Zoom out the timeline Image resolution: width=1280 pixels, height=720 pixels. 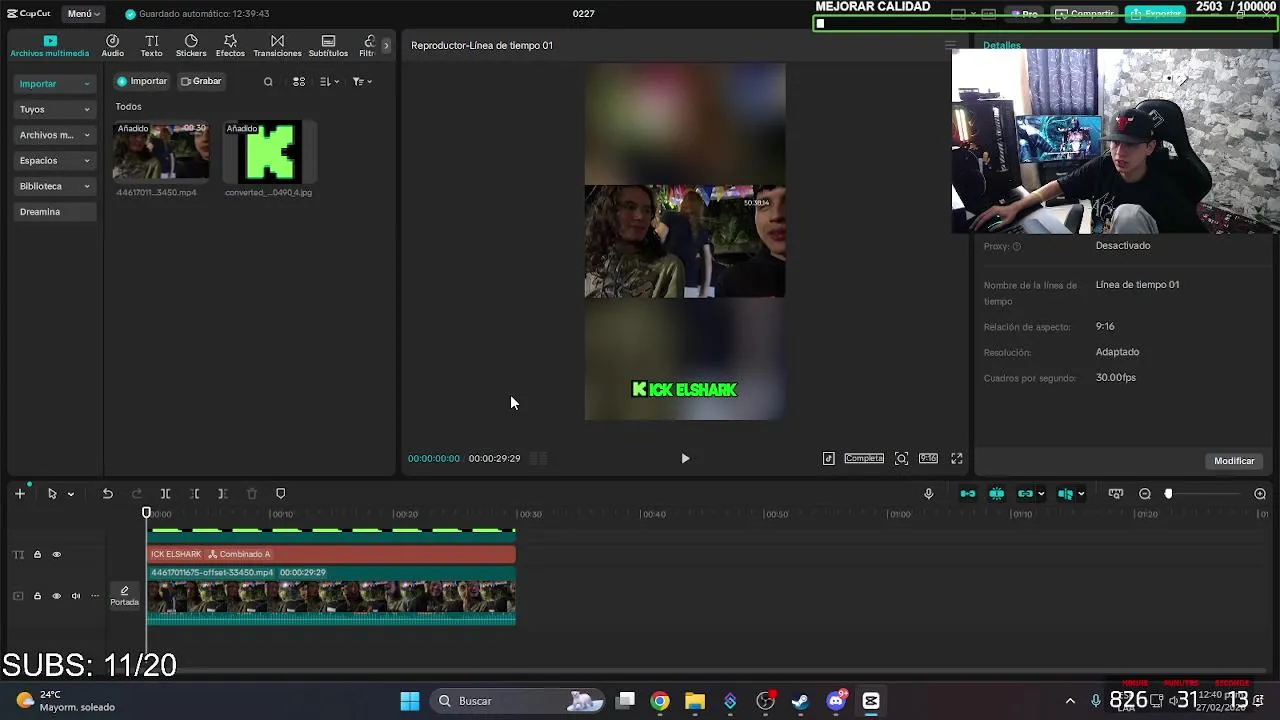(1145, 494)
